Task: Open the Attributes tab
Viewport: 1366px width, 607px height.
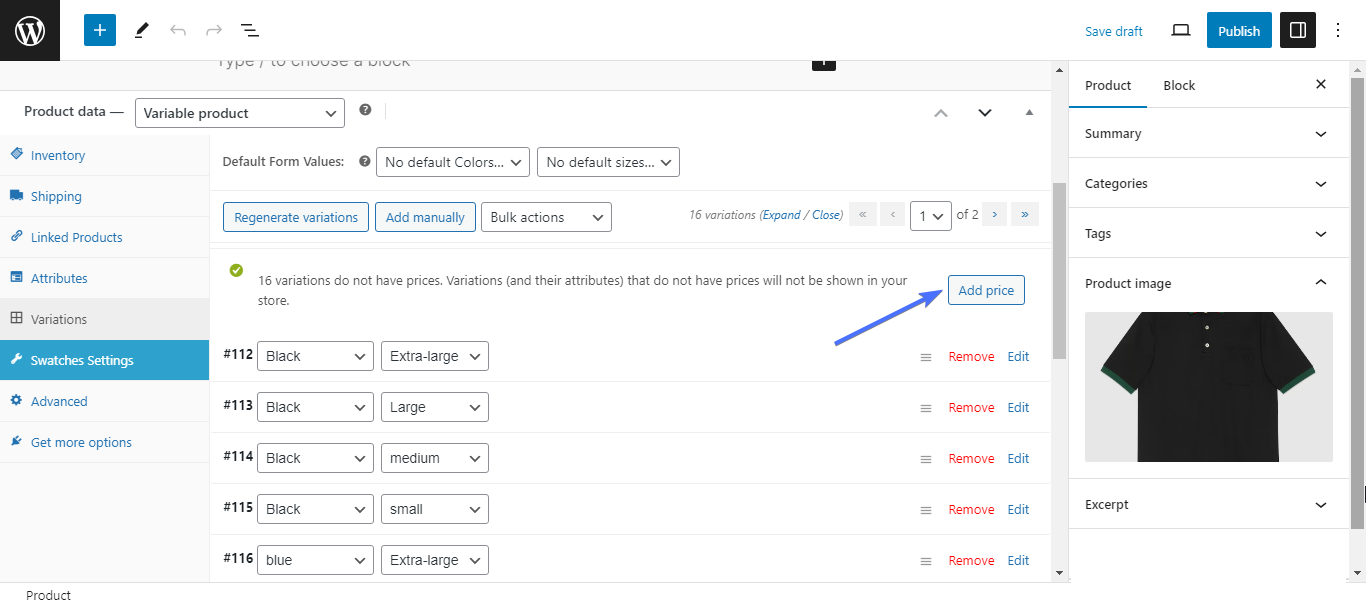Action: [x=104, y=278]
